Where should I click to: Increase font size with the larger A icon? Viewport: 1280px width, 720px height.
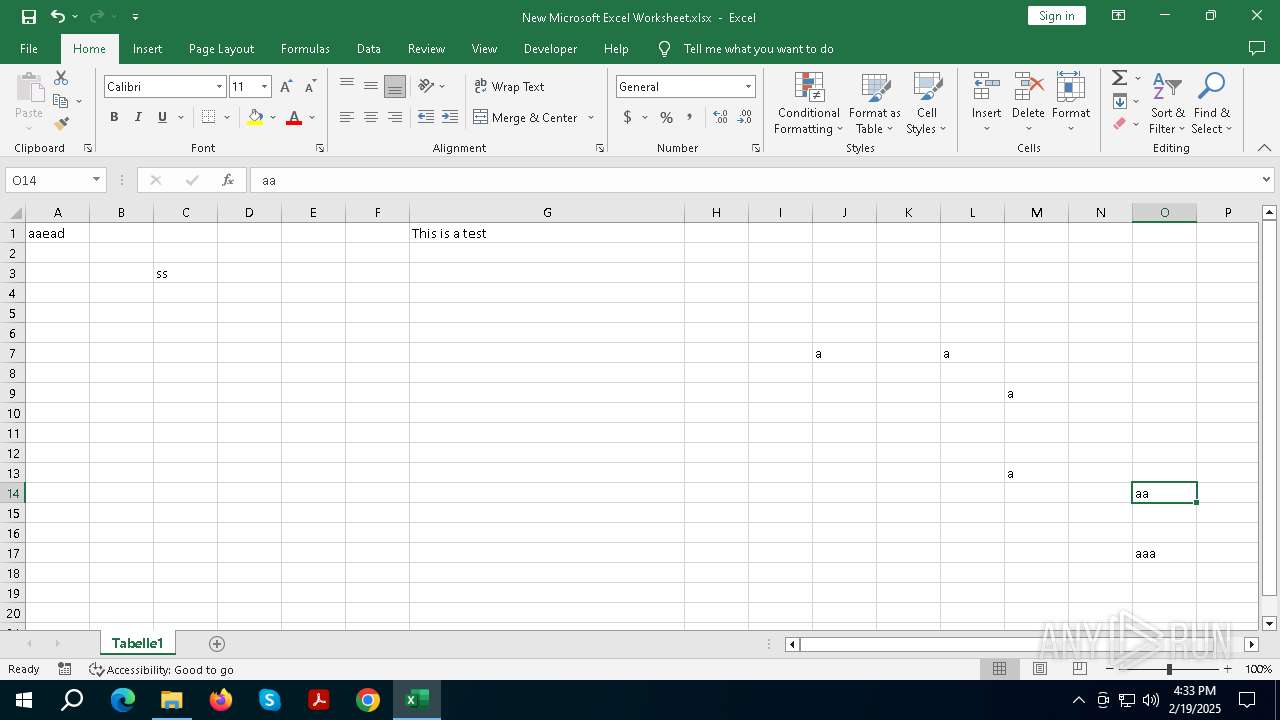[x=287, y=87]
